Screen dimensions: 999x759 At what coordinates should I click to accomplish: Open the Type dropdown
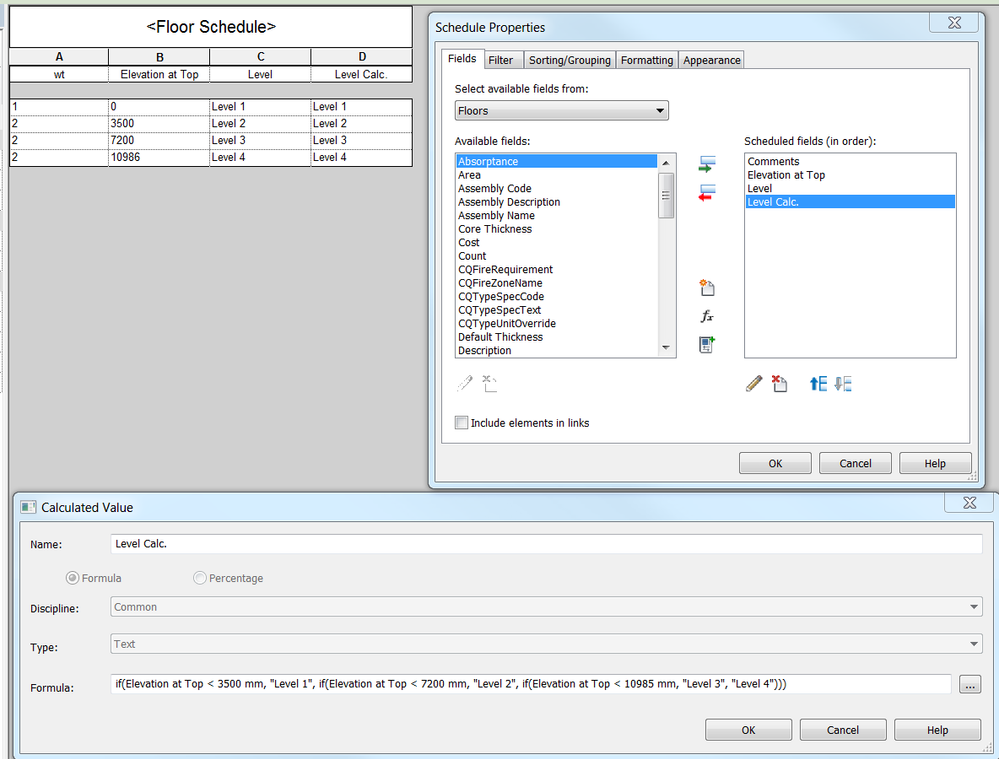(546, 644)
